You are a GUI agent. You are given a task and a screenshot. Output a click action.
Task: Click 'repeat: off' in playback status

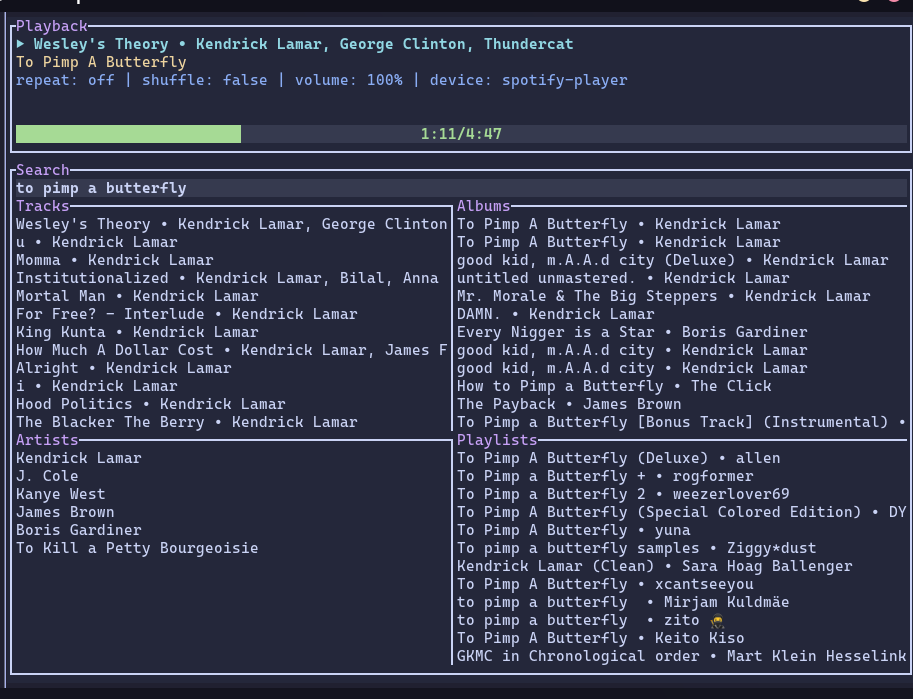coord(65,80)
